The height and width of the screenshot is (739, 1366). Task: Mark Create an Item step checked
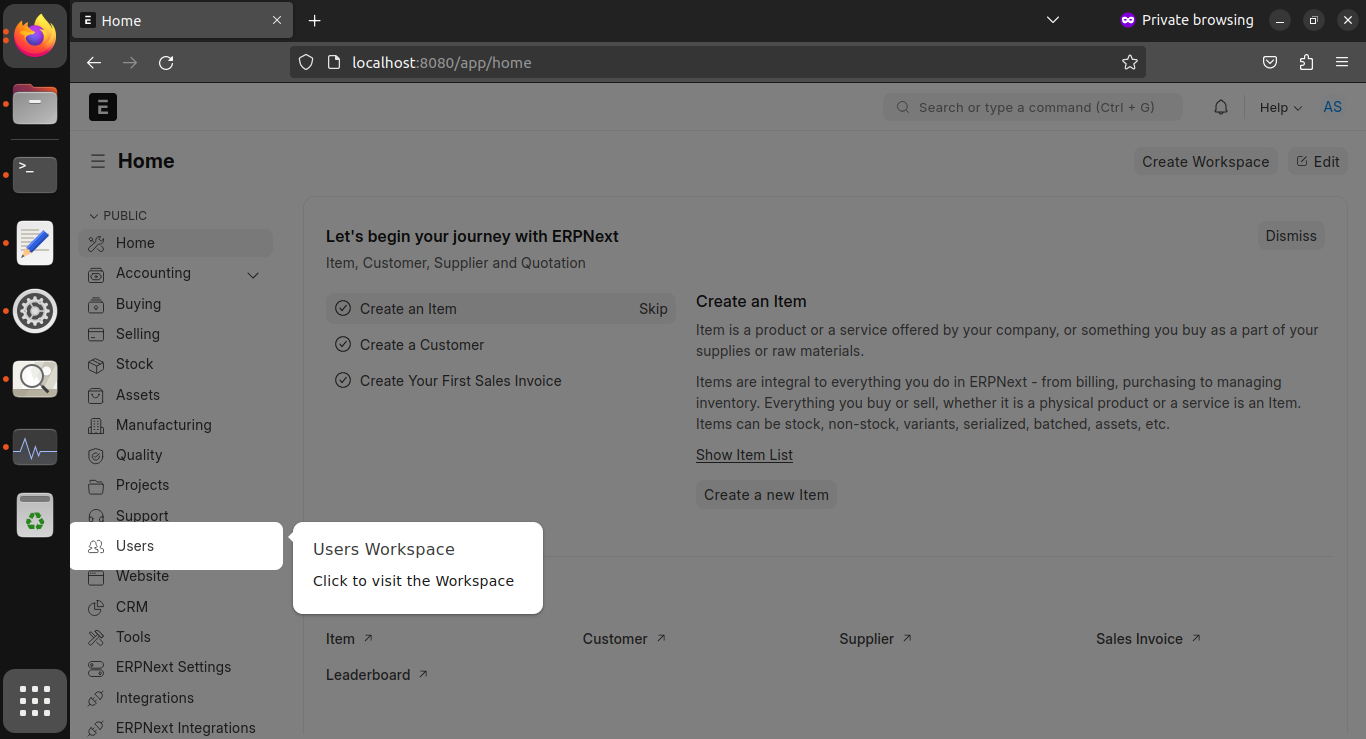(x=343, y=309)
